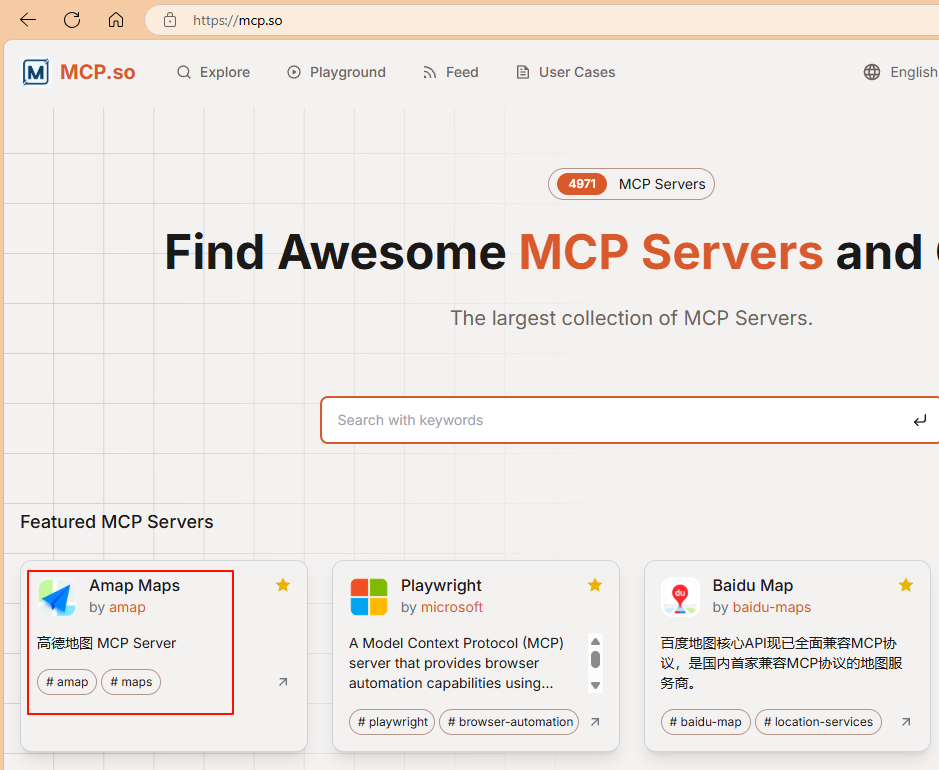Click the Baidu Map description starting 百度地图核心API
The height and width of the screenshot is (770, 939).
point(782,663)
